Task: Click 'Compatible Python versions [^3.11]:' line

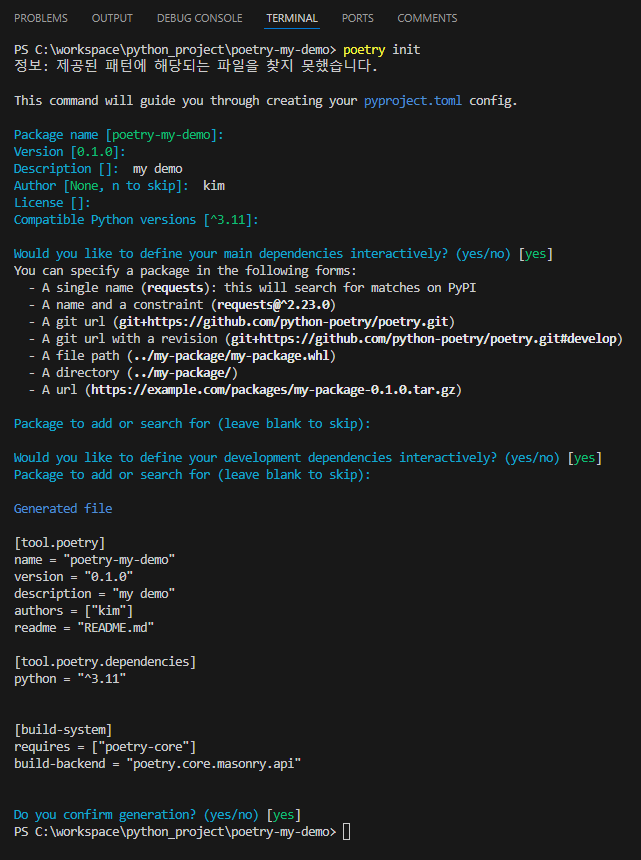Action: click(136, 220)
